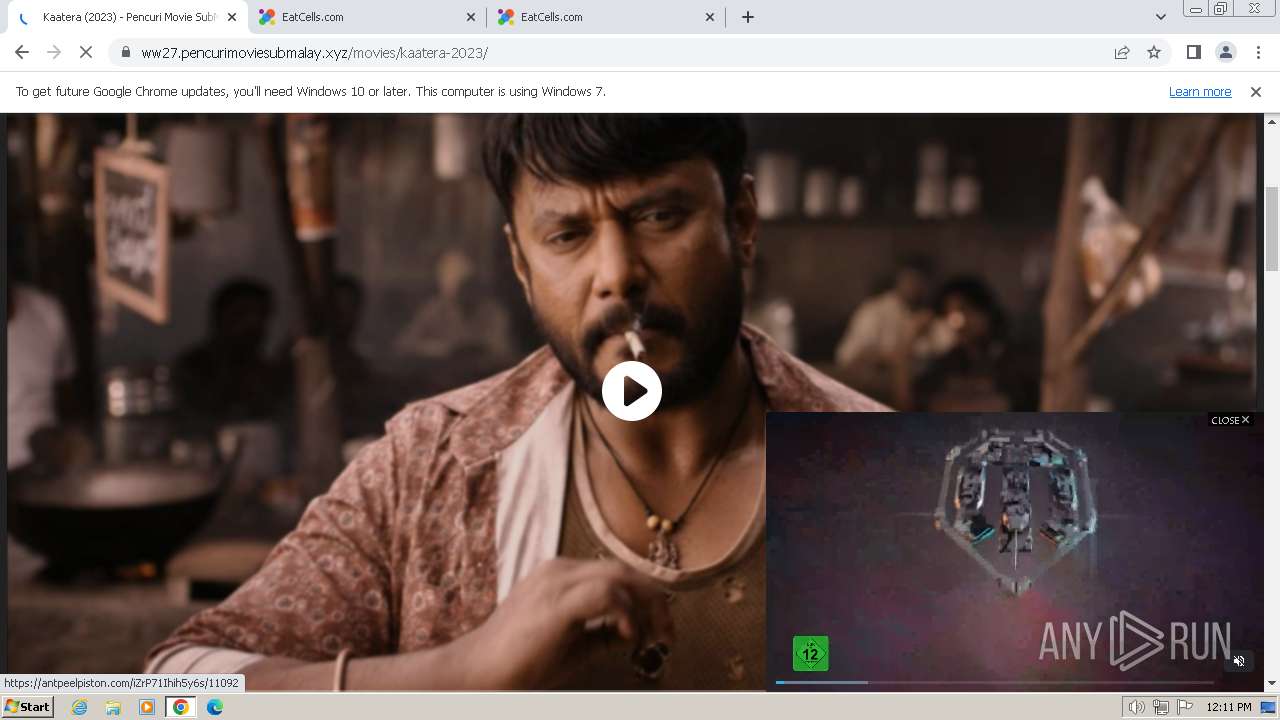Click the scrollbar up arrow

(x=1272, y=121)
